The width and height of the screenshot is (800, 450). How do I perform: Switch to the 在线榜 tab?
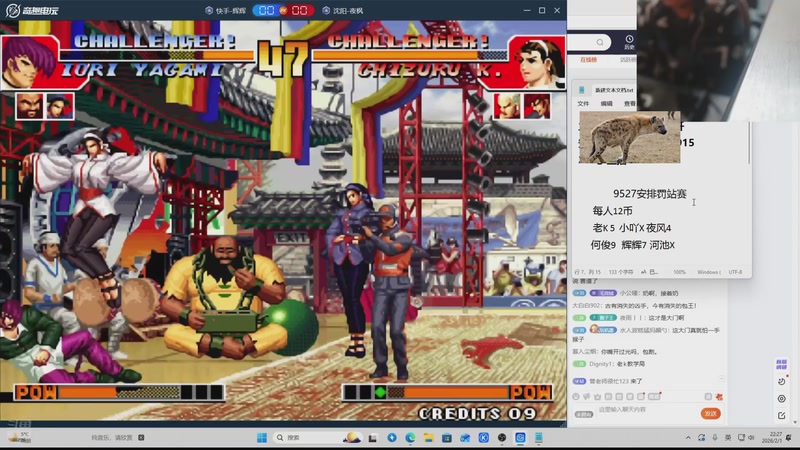coord(588,60)
